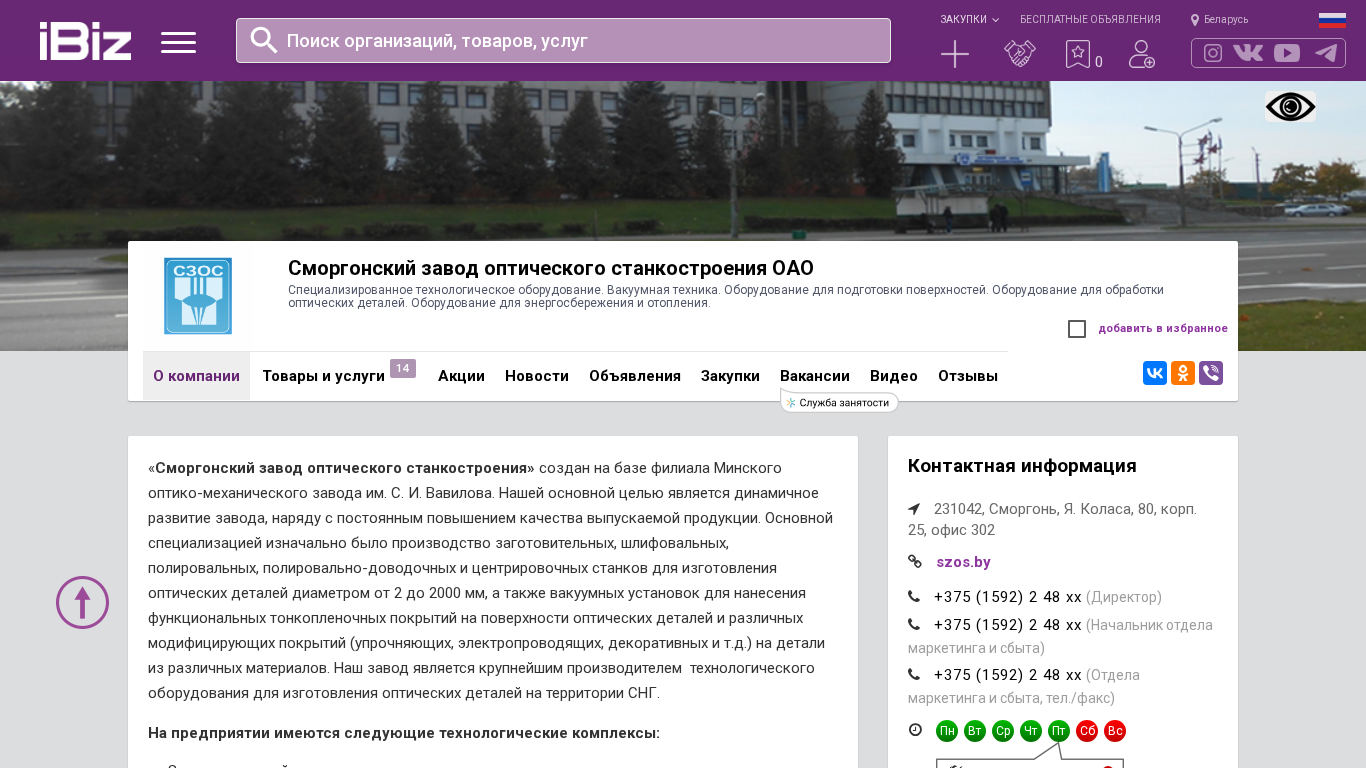Select the Сб weekday circle
This screenshot has width=1366, height=768.
pyautogui.click(x=1087, y=731)
